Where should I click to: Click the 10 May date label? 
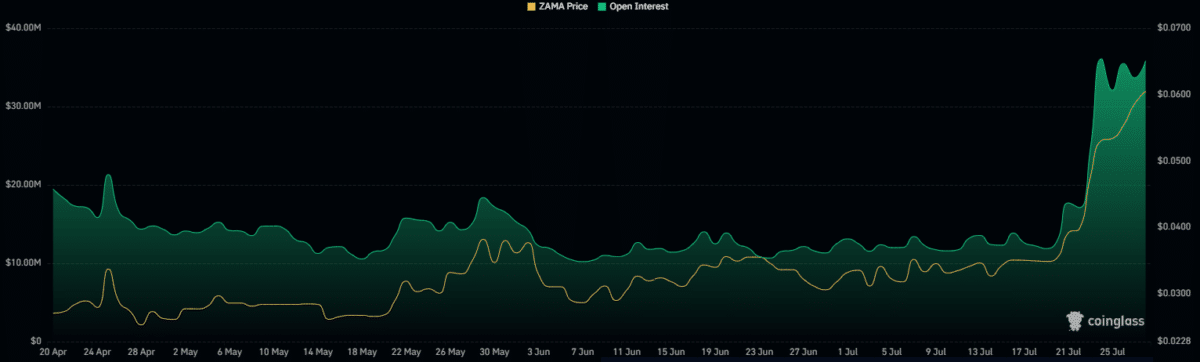pos(273,352)
